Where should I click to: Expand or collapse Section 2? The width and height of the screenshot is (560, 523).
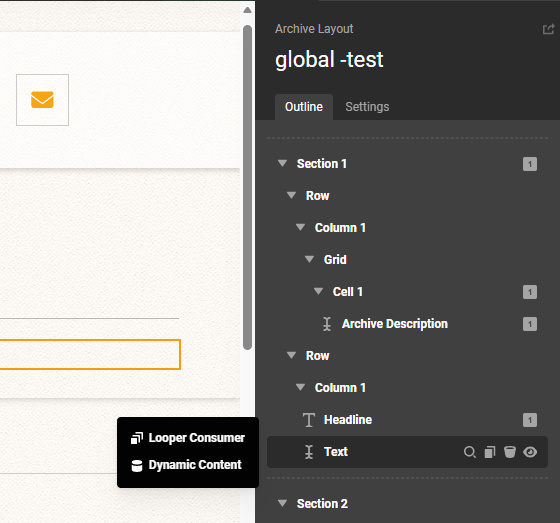click(x=282, y=503)
